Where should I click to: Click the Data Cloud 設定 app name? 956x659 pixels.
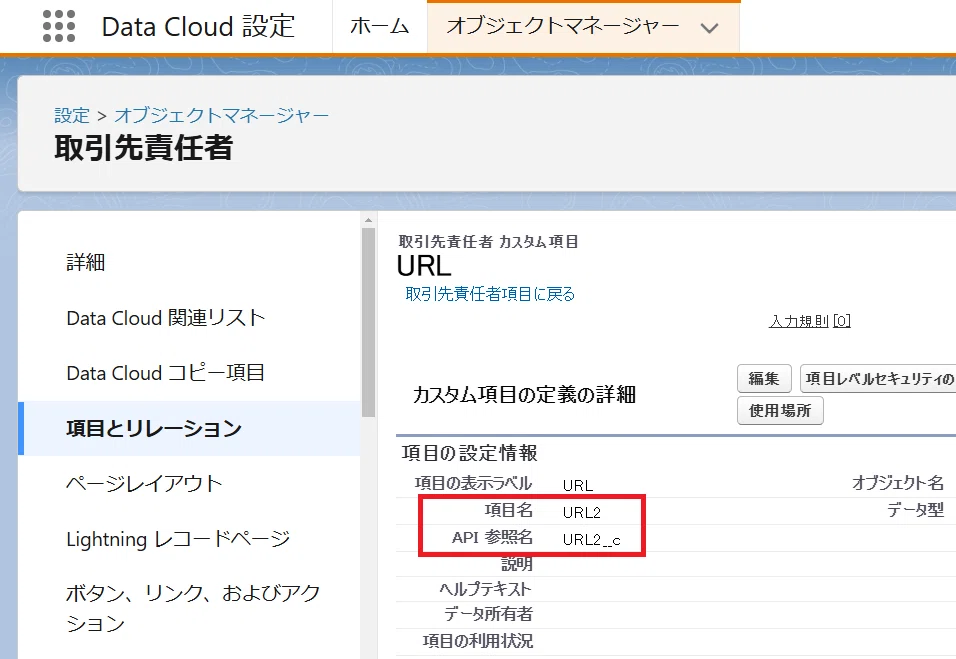pyautogui.click(x=198, y=26)
